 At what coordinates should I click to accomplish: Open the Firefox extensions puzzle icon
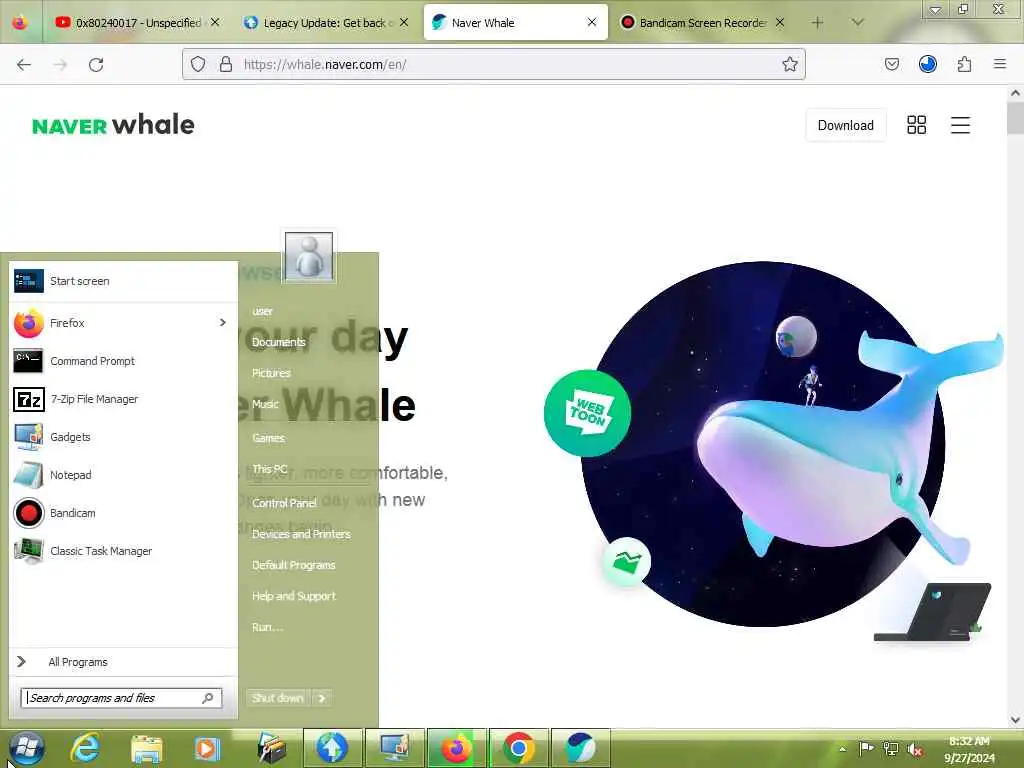[x=964, y=64]
